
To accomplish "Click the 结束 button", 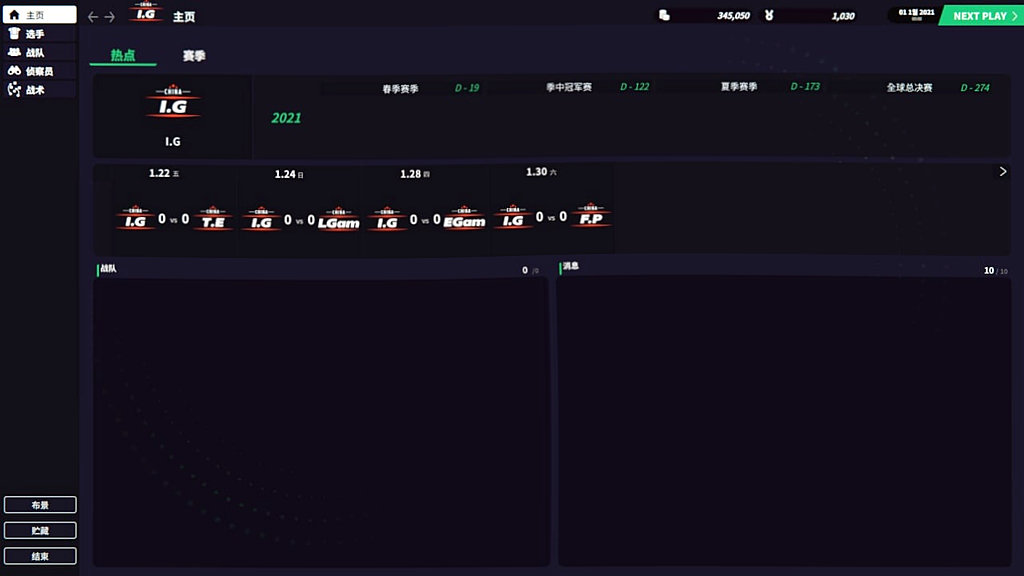I will (x=40, y=556).
